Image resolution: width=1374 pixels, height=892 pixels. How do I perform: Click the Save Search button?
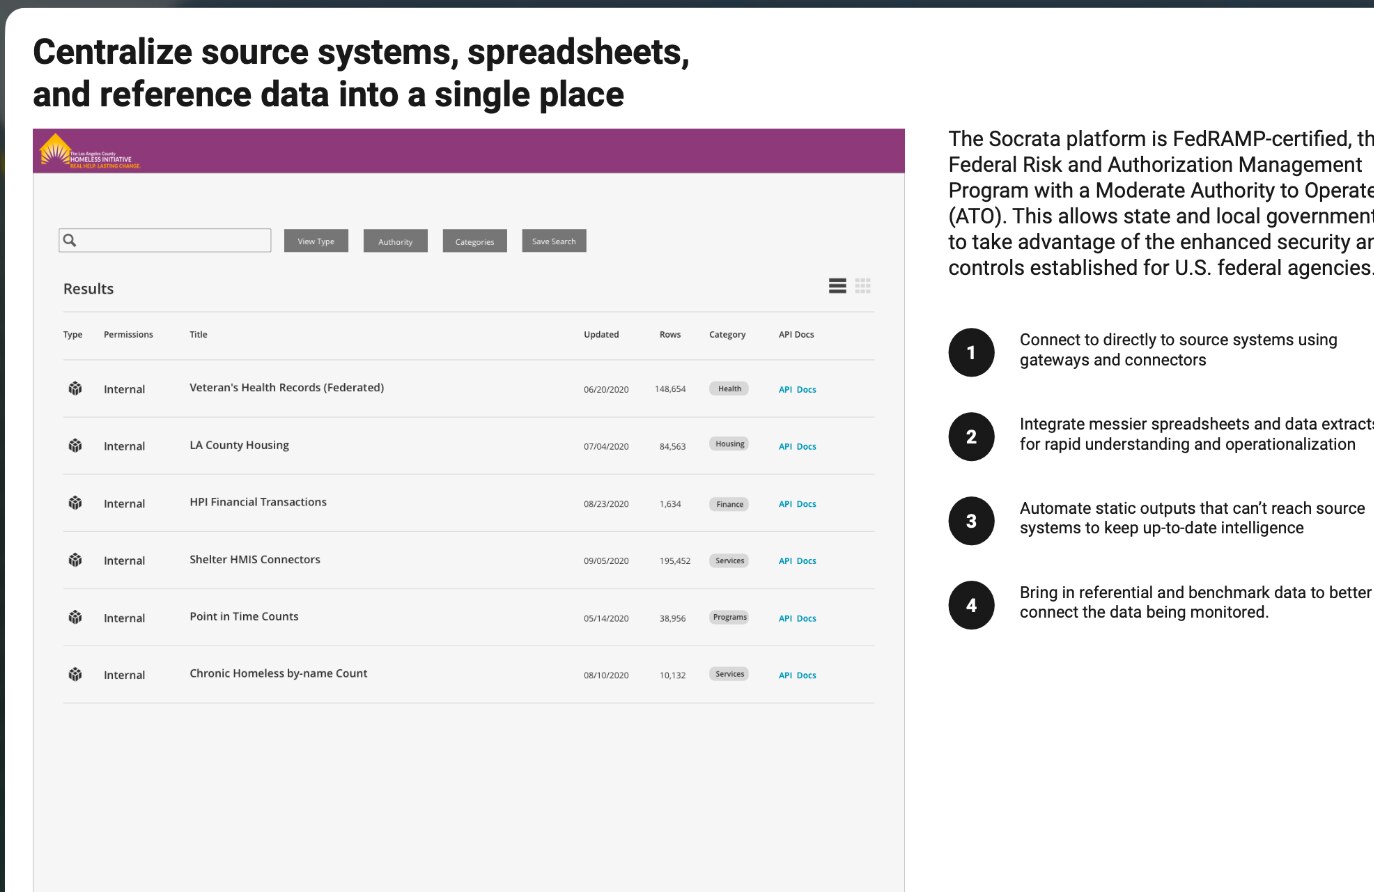pyautogui.click(x=554, y=241)
